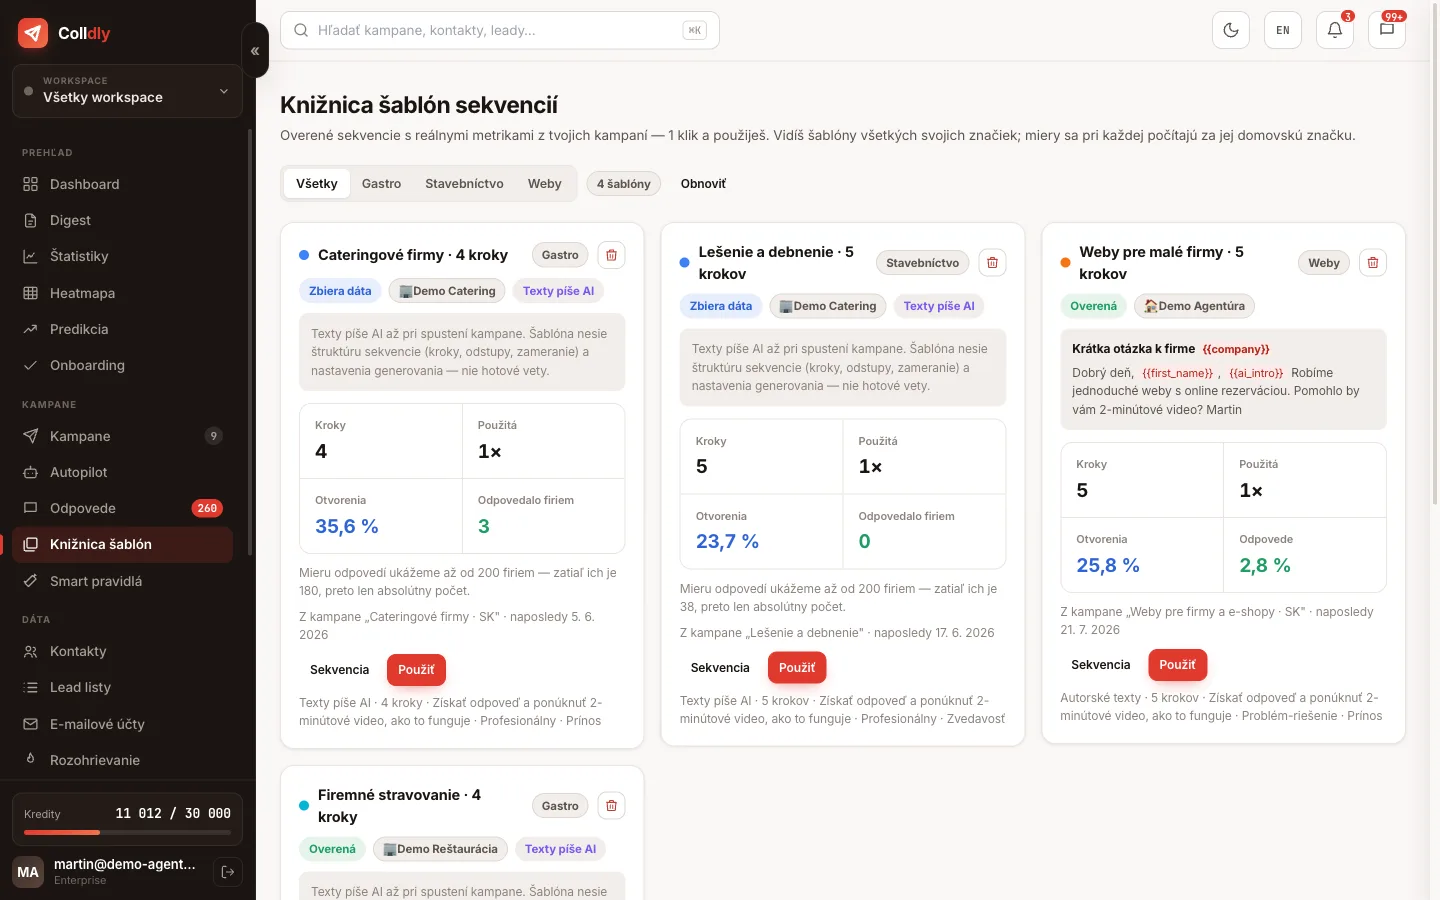1440x900 pixels.
Task: Open Knižnica šablón in sidebar
Action: pos(122,544)
